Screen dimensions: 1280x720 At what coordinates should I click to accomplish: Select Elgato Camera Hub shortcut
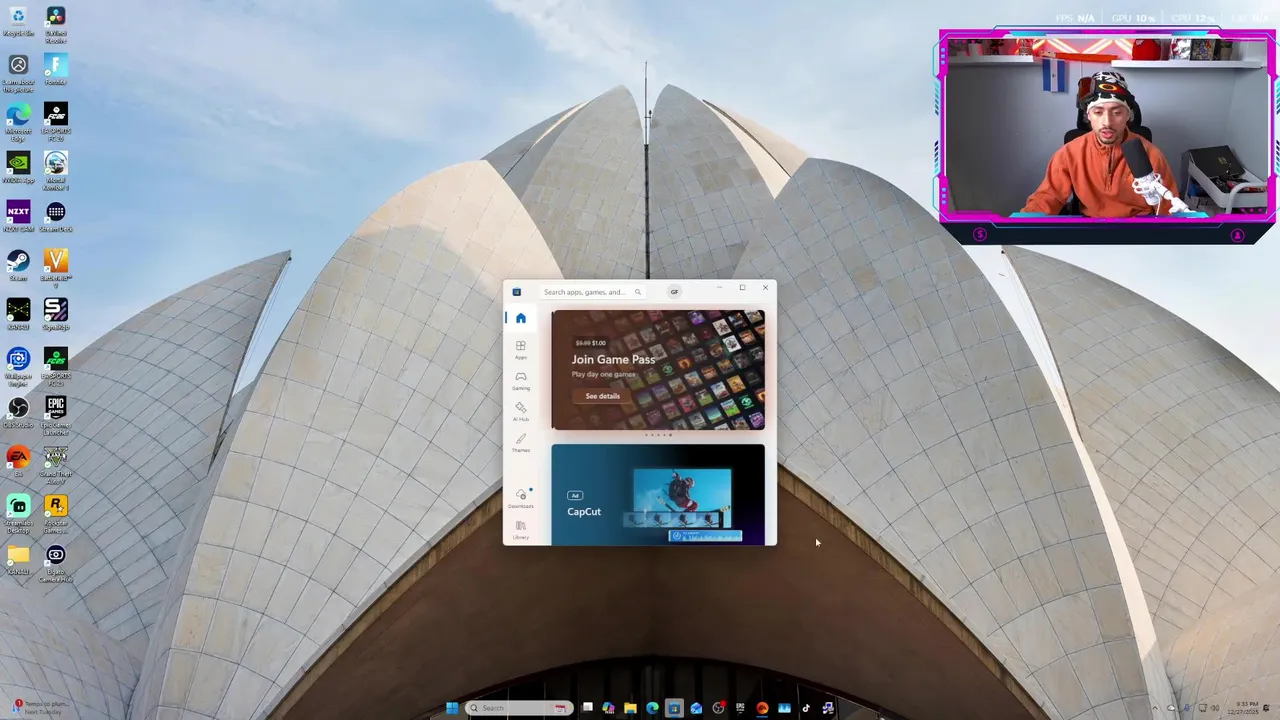click(56, 562)
